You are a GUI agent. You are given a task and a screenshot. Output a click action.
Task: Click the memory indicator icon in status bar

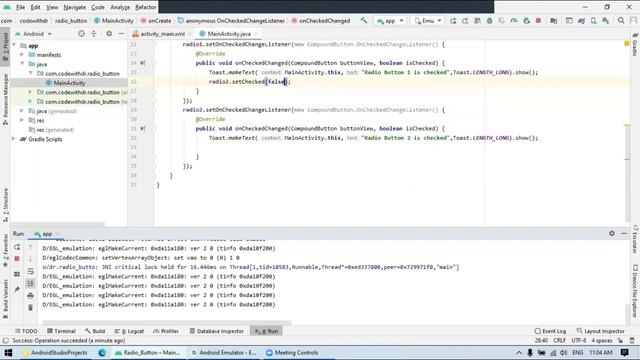632,340
